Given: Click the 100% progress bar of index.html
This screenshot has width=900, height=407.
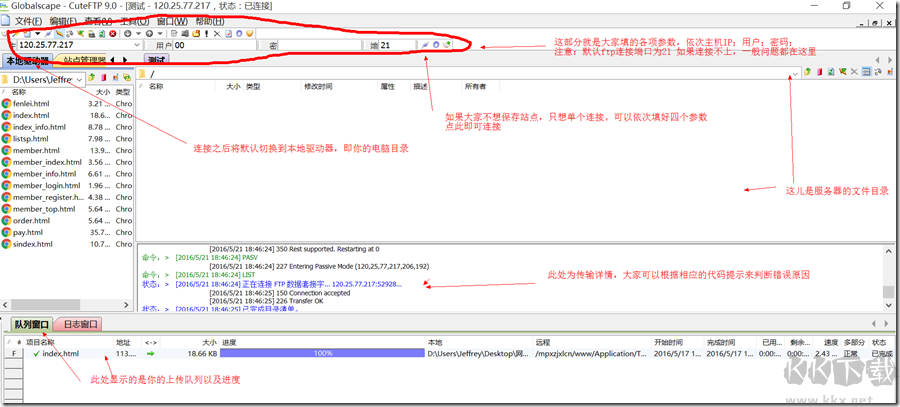Looking at the screenshot, I should coord(323,354).
